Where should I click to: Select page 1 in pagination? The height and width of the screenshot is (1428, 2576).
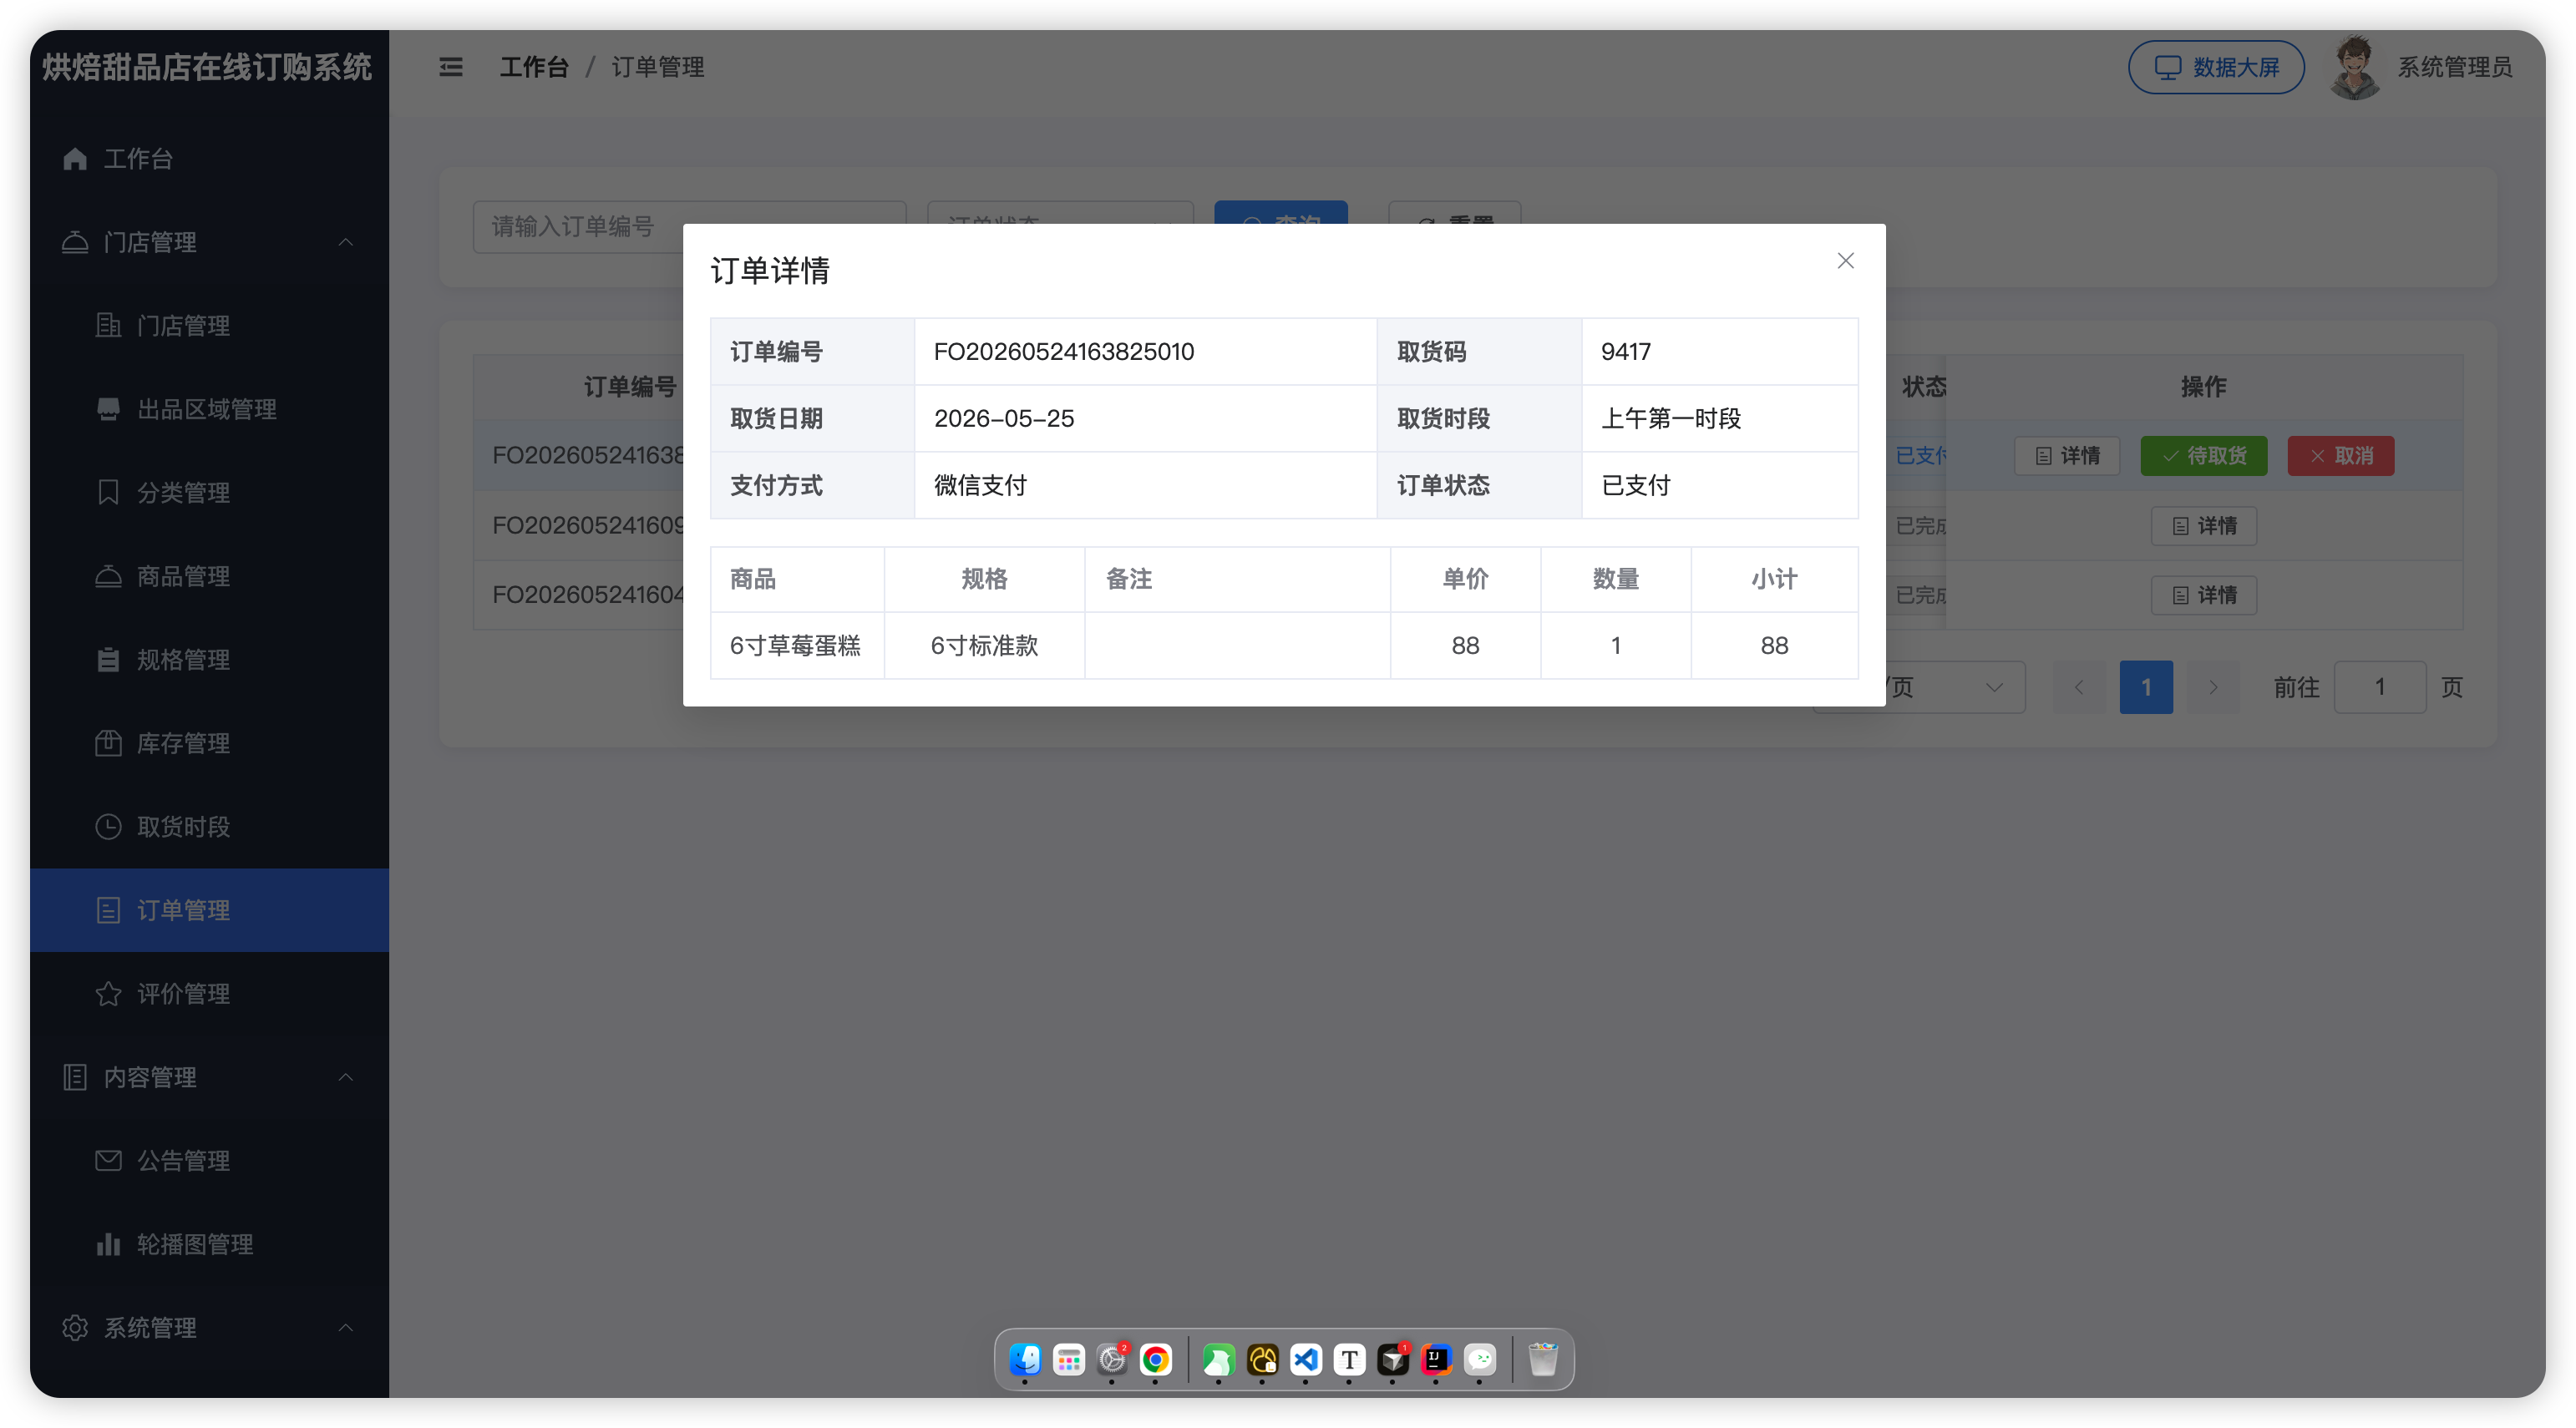point(2146,687)
